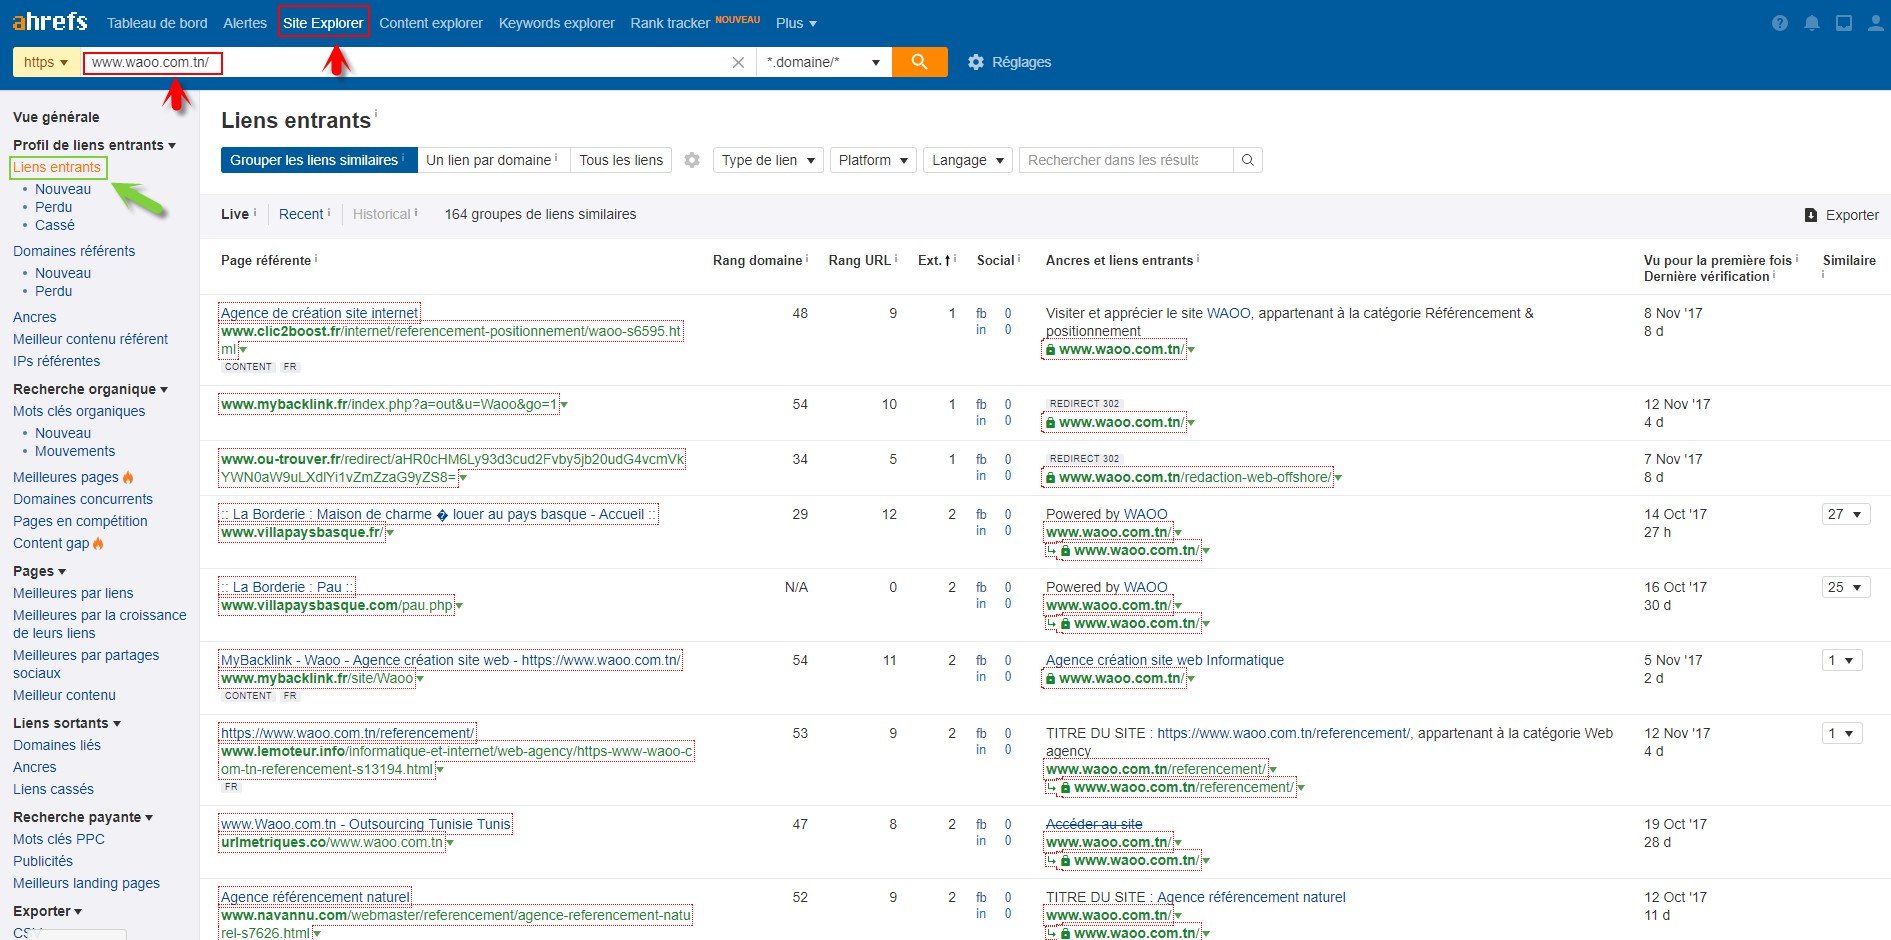Switch to Historical index
This screenshot has width=1891, height=940.
pos(382,214)
